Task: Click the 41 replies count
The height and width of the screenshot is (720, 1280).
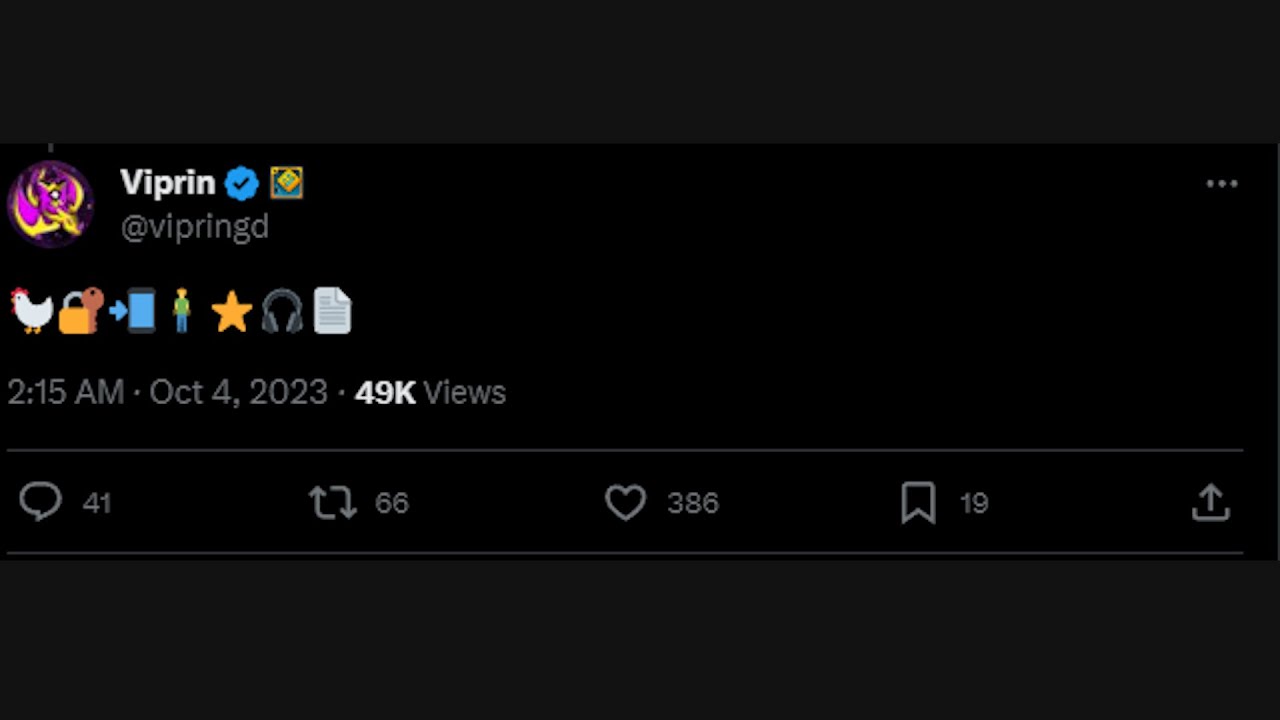Action: [97, 503]
